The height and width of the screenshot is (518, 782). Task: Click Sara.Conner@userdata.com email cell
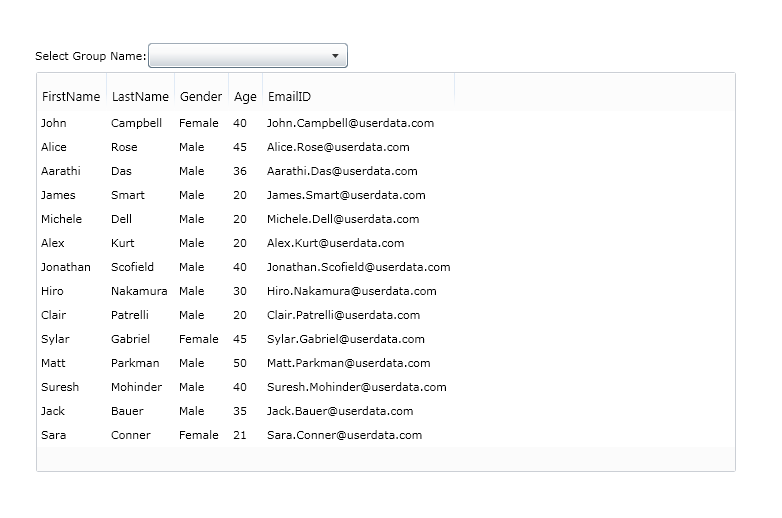coord(344,434)
